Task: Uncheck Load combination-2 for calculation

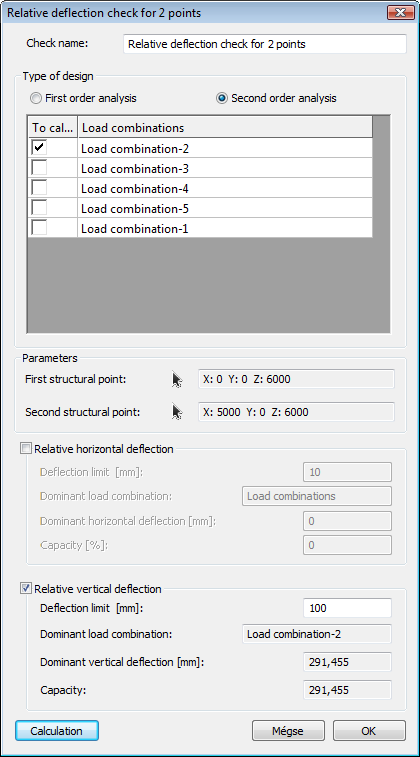Action: coord(39,148)
